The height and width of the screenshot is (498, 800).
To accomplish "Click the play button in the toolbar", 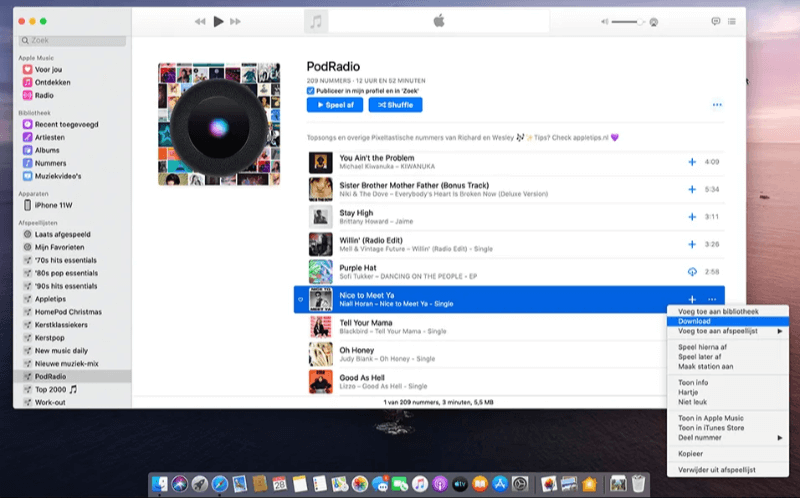I will pos(219,21).
